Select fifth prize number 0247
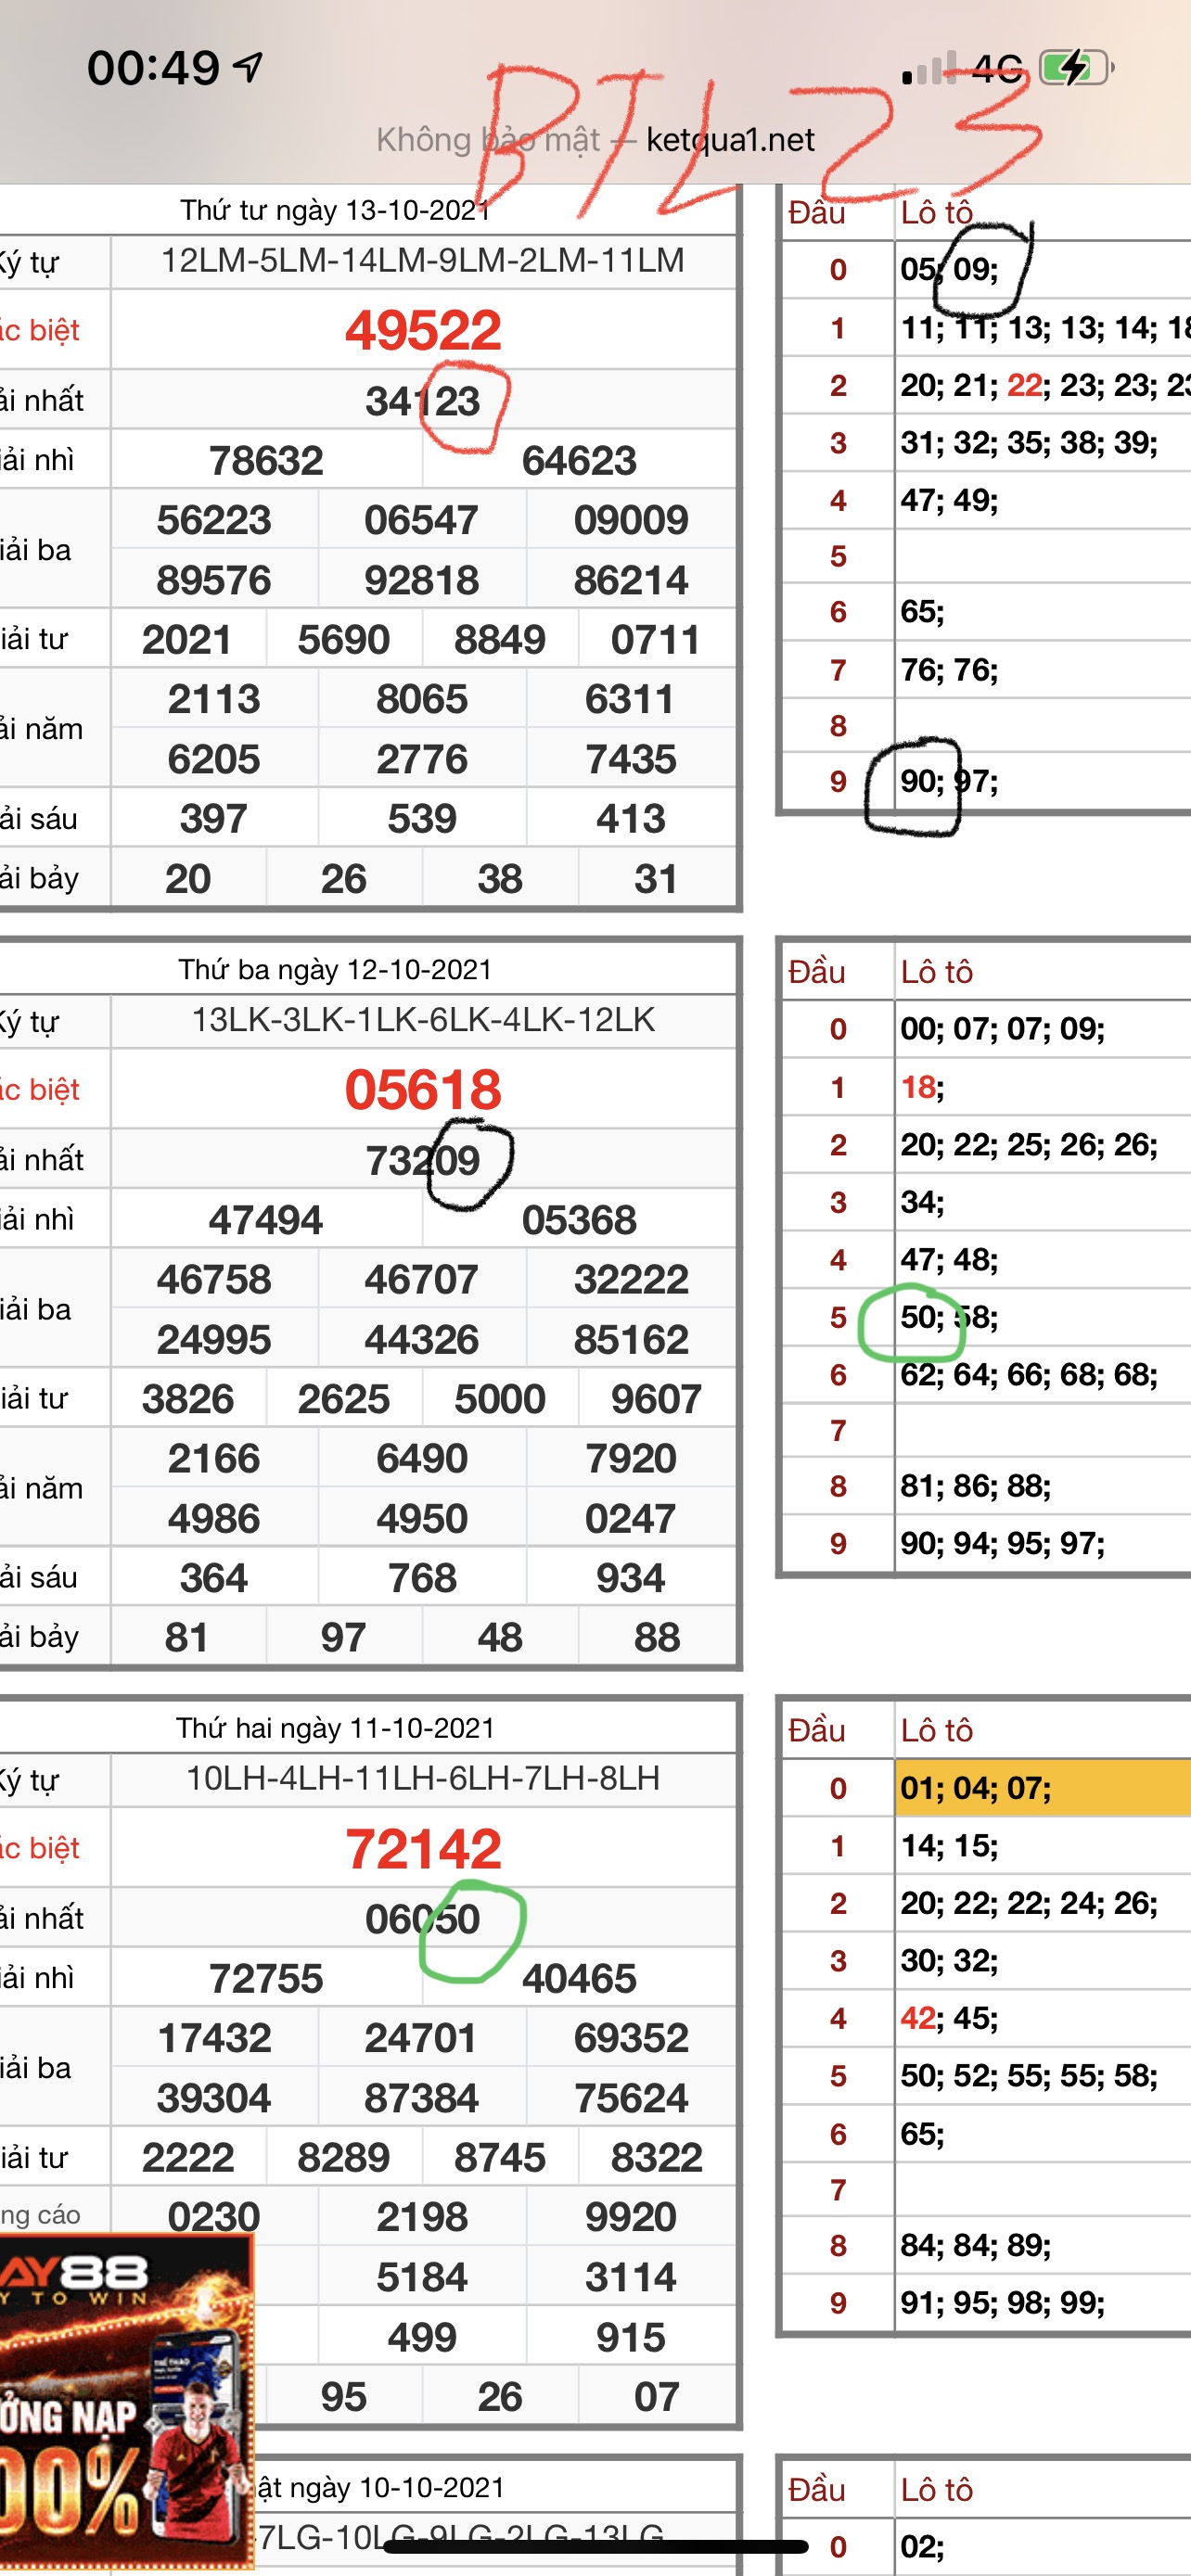The width and height of the screenshot is (1191, 2576). 631,1518
